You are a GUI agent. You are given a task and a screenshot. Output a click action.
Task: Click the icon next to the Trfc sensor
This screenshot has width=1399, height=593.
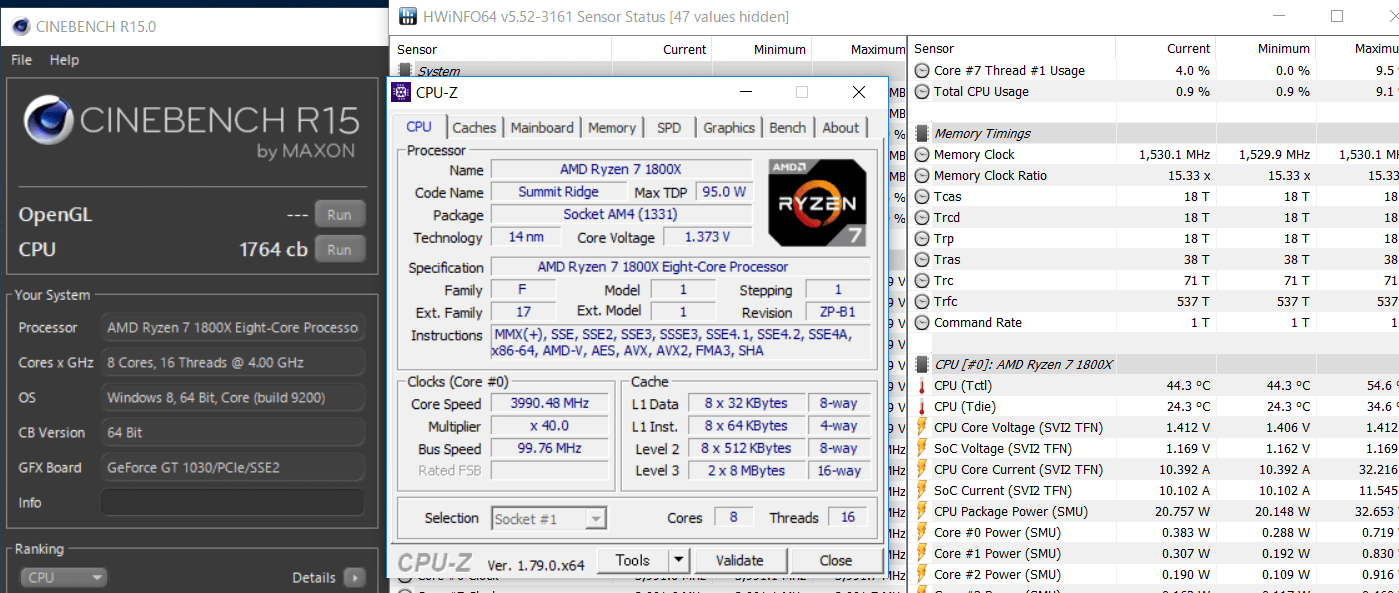(922, 302)
